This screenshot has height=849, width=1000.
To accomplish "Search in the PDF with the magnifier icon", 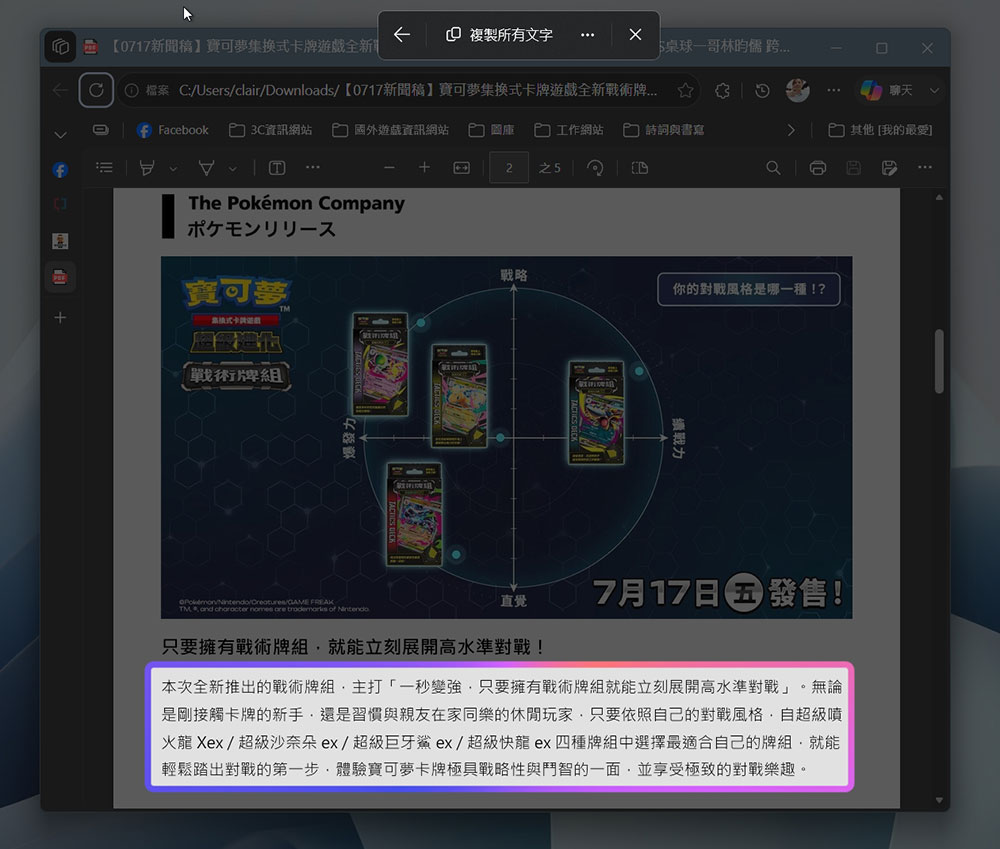I will coord(773,168).
